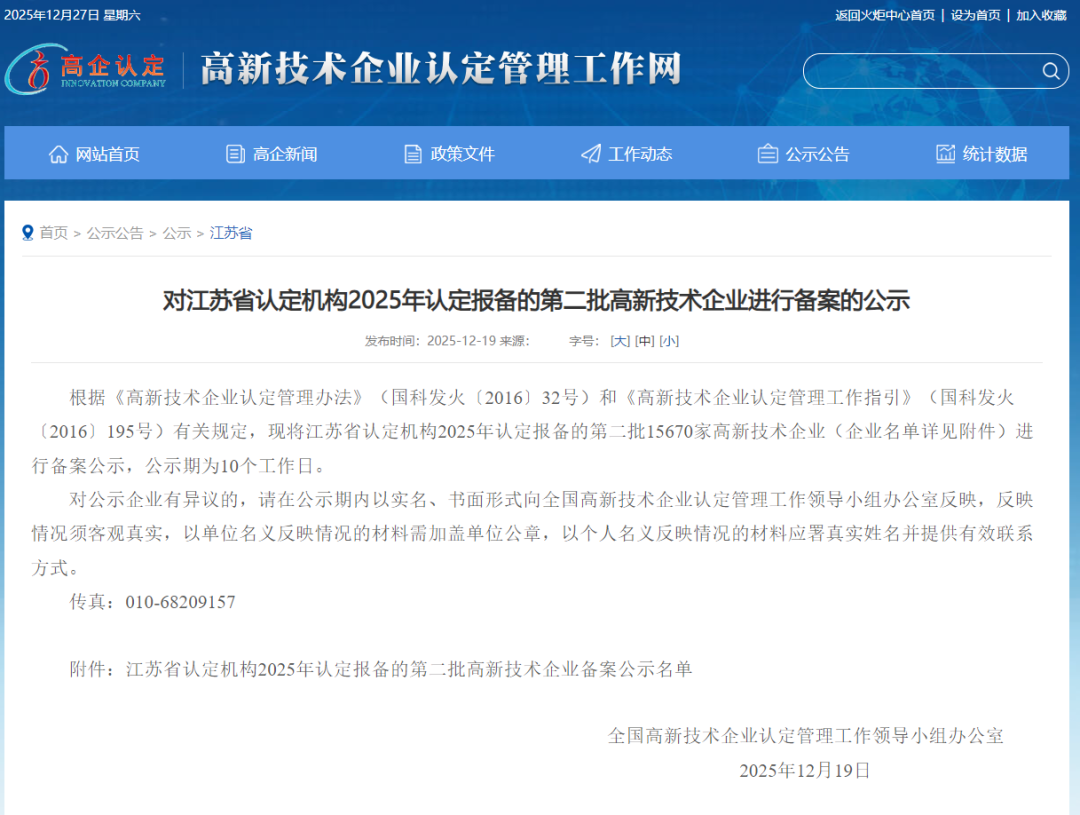Image resolution: width=1080 pixels, height=815 pixels.
Task: Click the document icon beside 政策文件
Action: [x=413, y=154]
